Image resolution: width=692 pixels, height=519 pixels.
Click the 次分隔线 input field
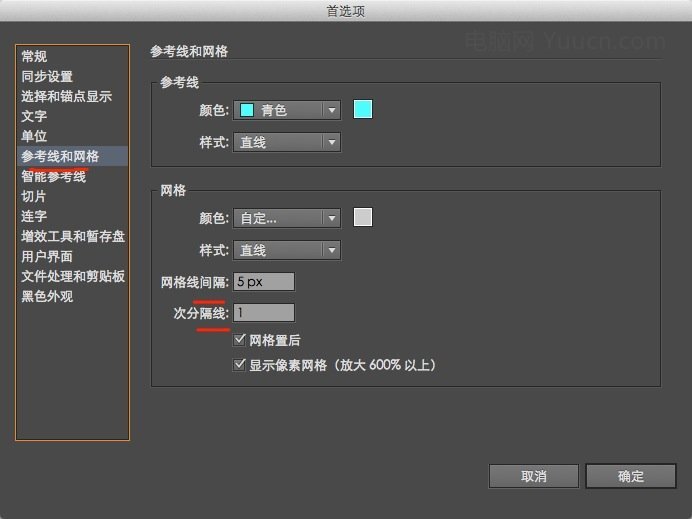tap(264, 312)
